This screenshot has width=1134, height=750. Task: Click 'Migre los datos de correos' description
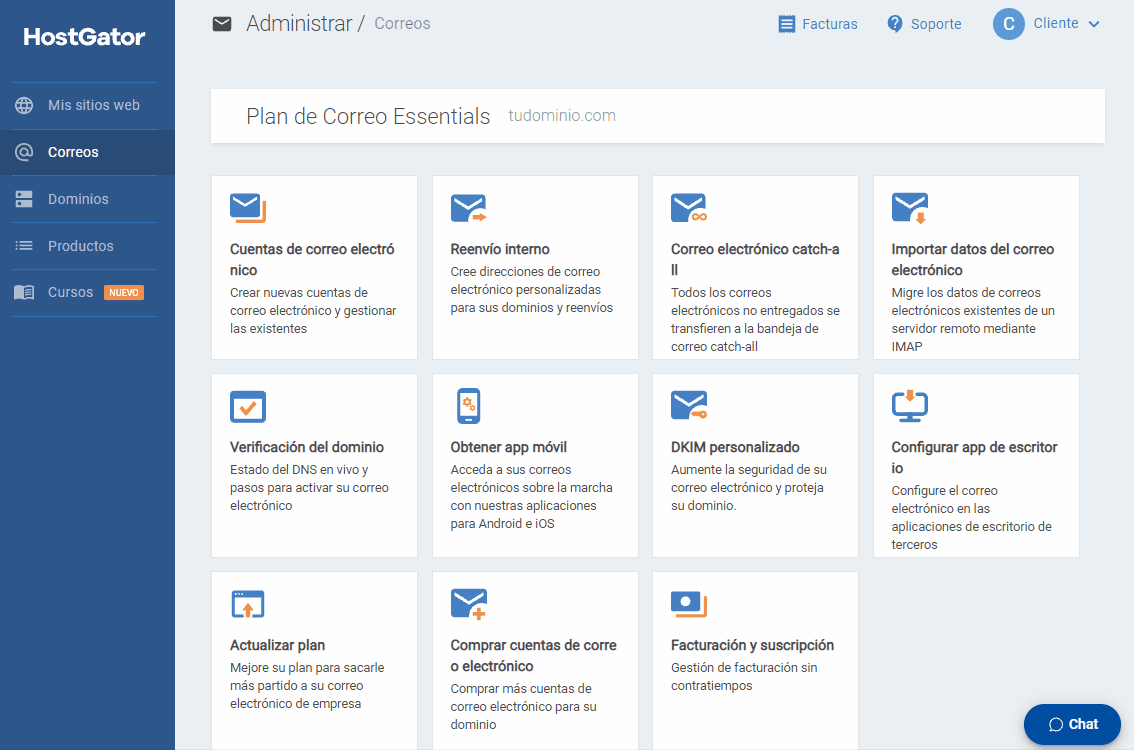(x=973, y=319)
